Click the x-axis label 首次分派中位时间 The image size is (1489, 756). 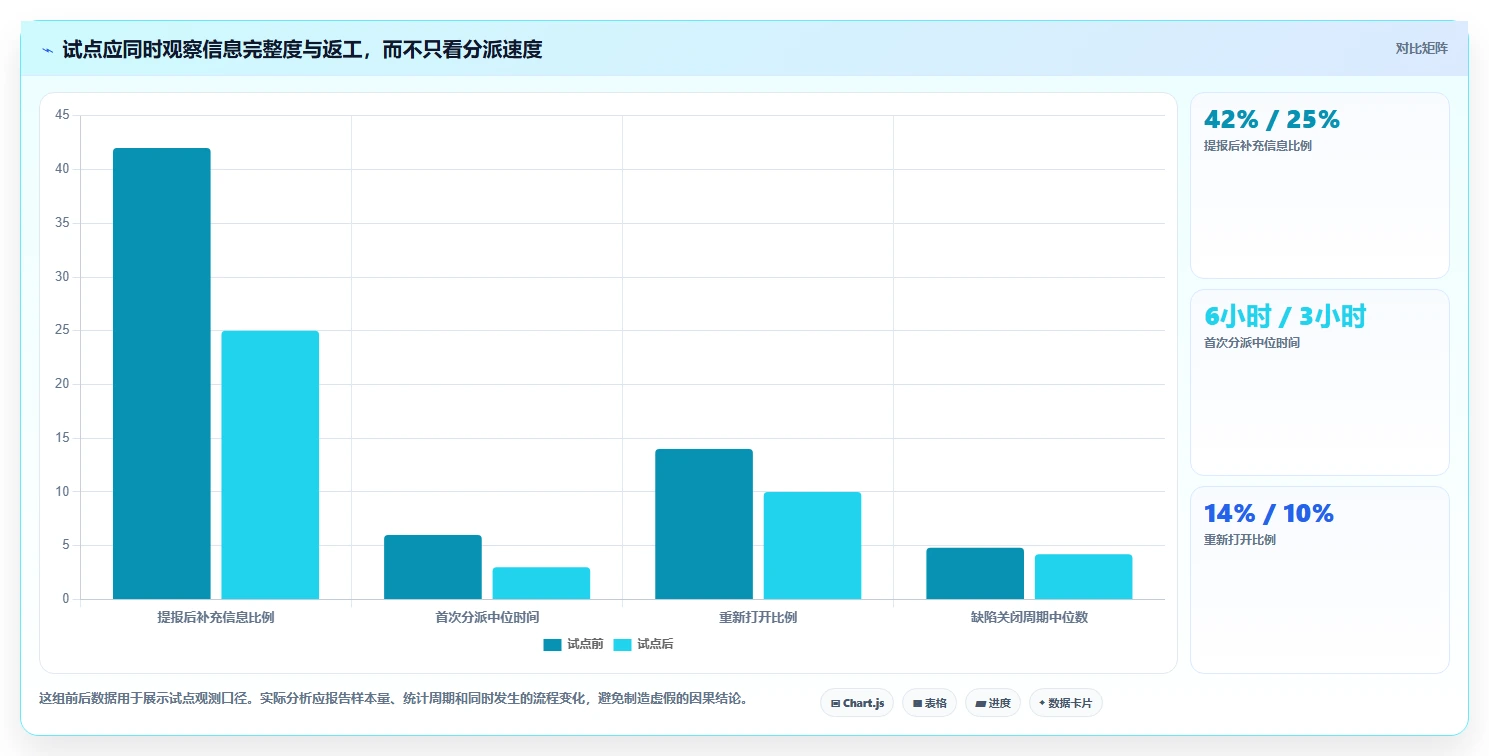487,617
